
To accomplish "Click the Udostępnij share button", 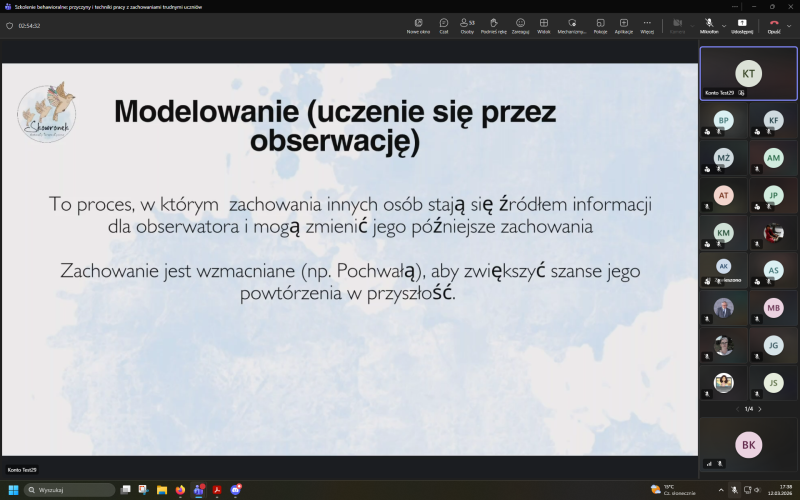I will [x=742, y=24].
